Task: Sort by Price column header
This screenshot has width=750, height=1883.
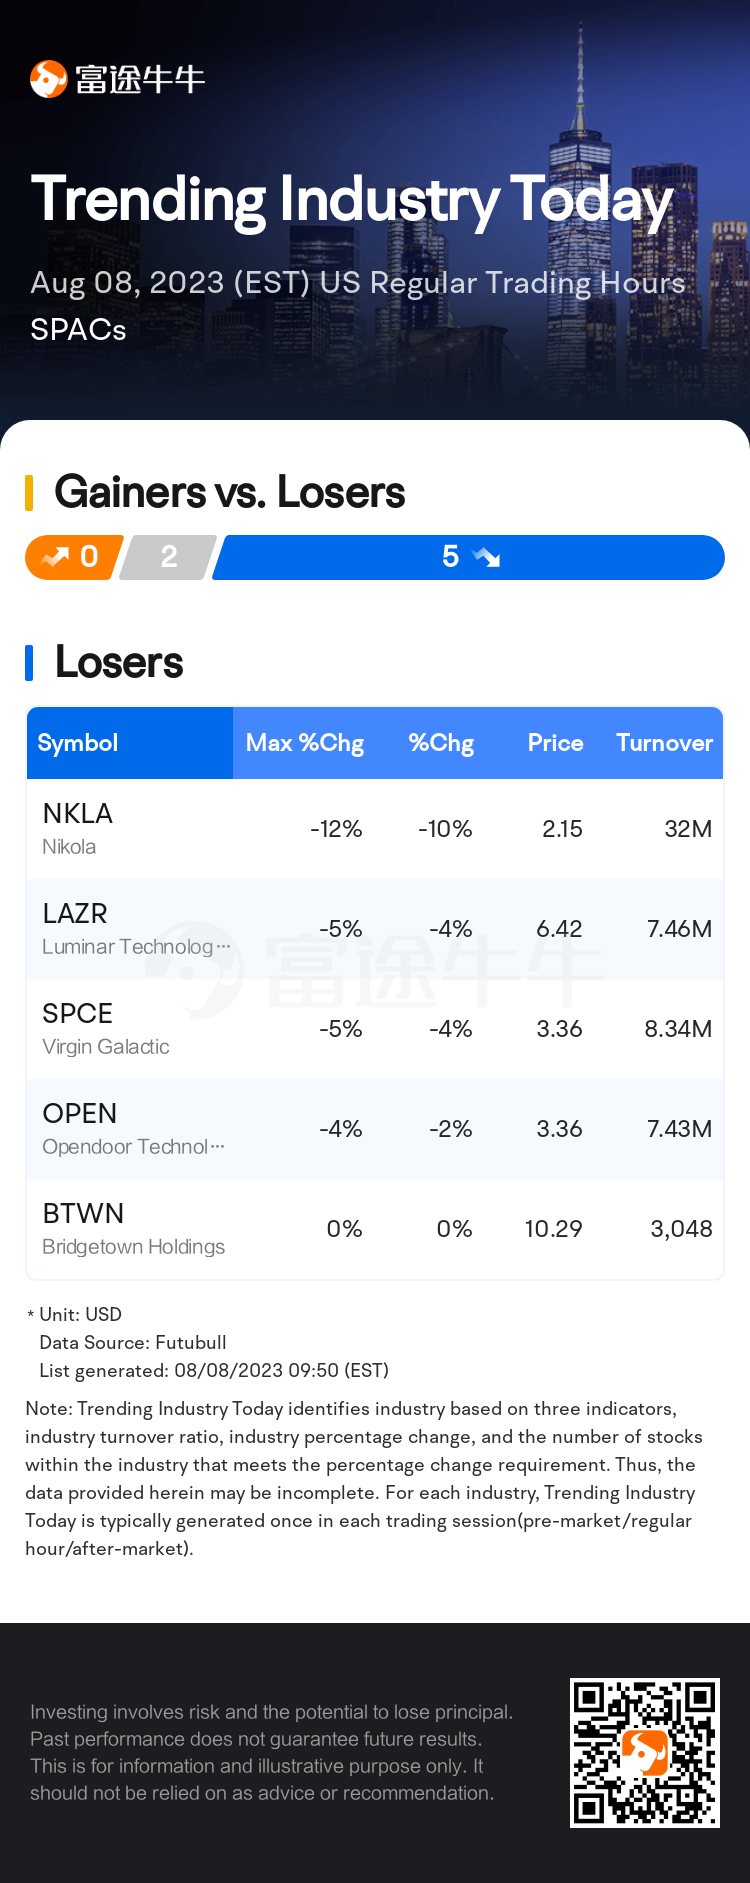Action: [x=555, y=743]
